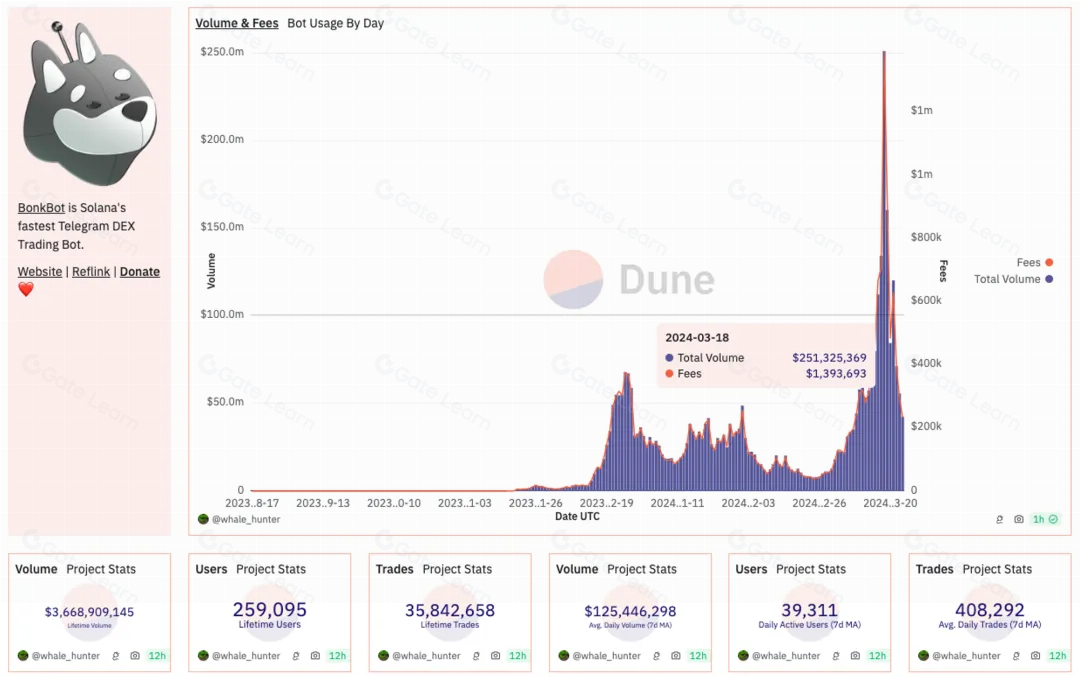Toggle the Total Volume series in legend
1080x677 pixels.
(x=1013, y=279)
